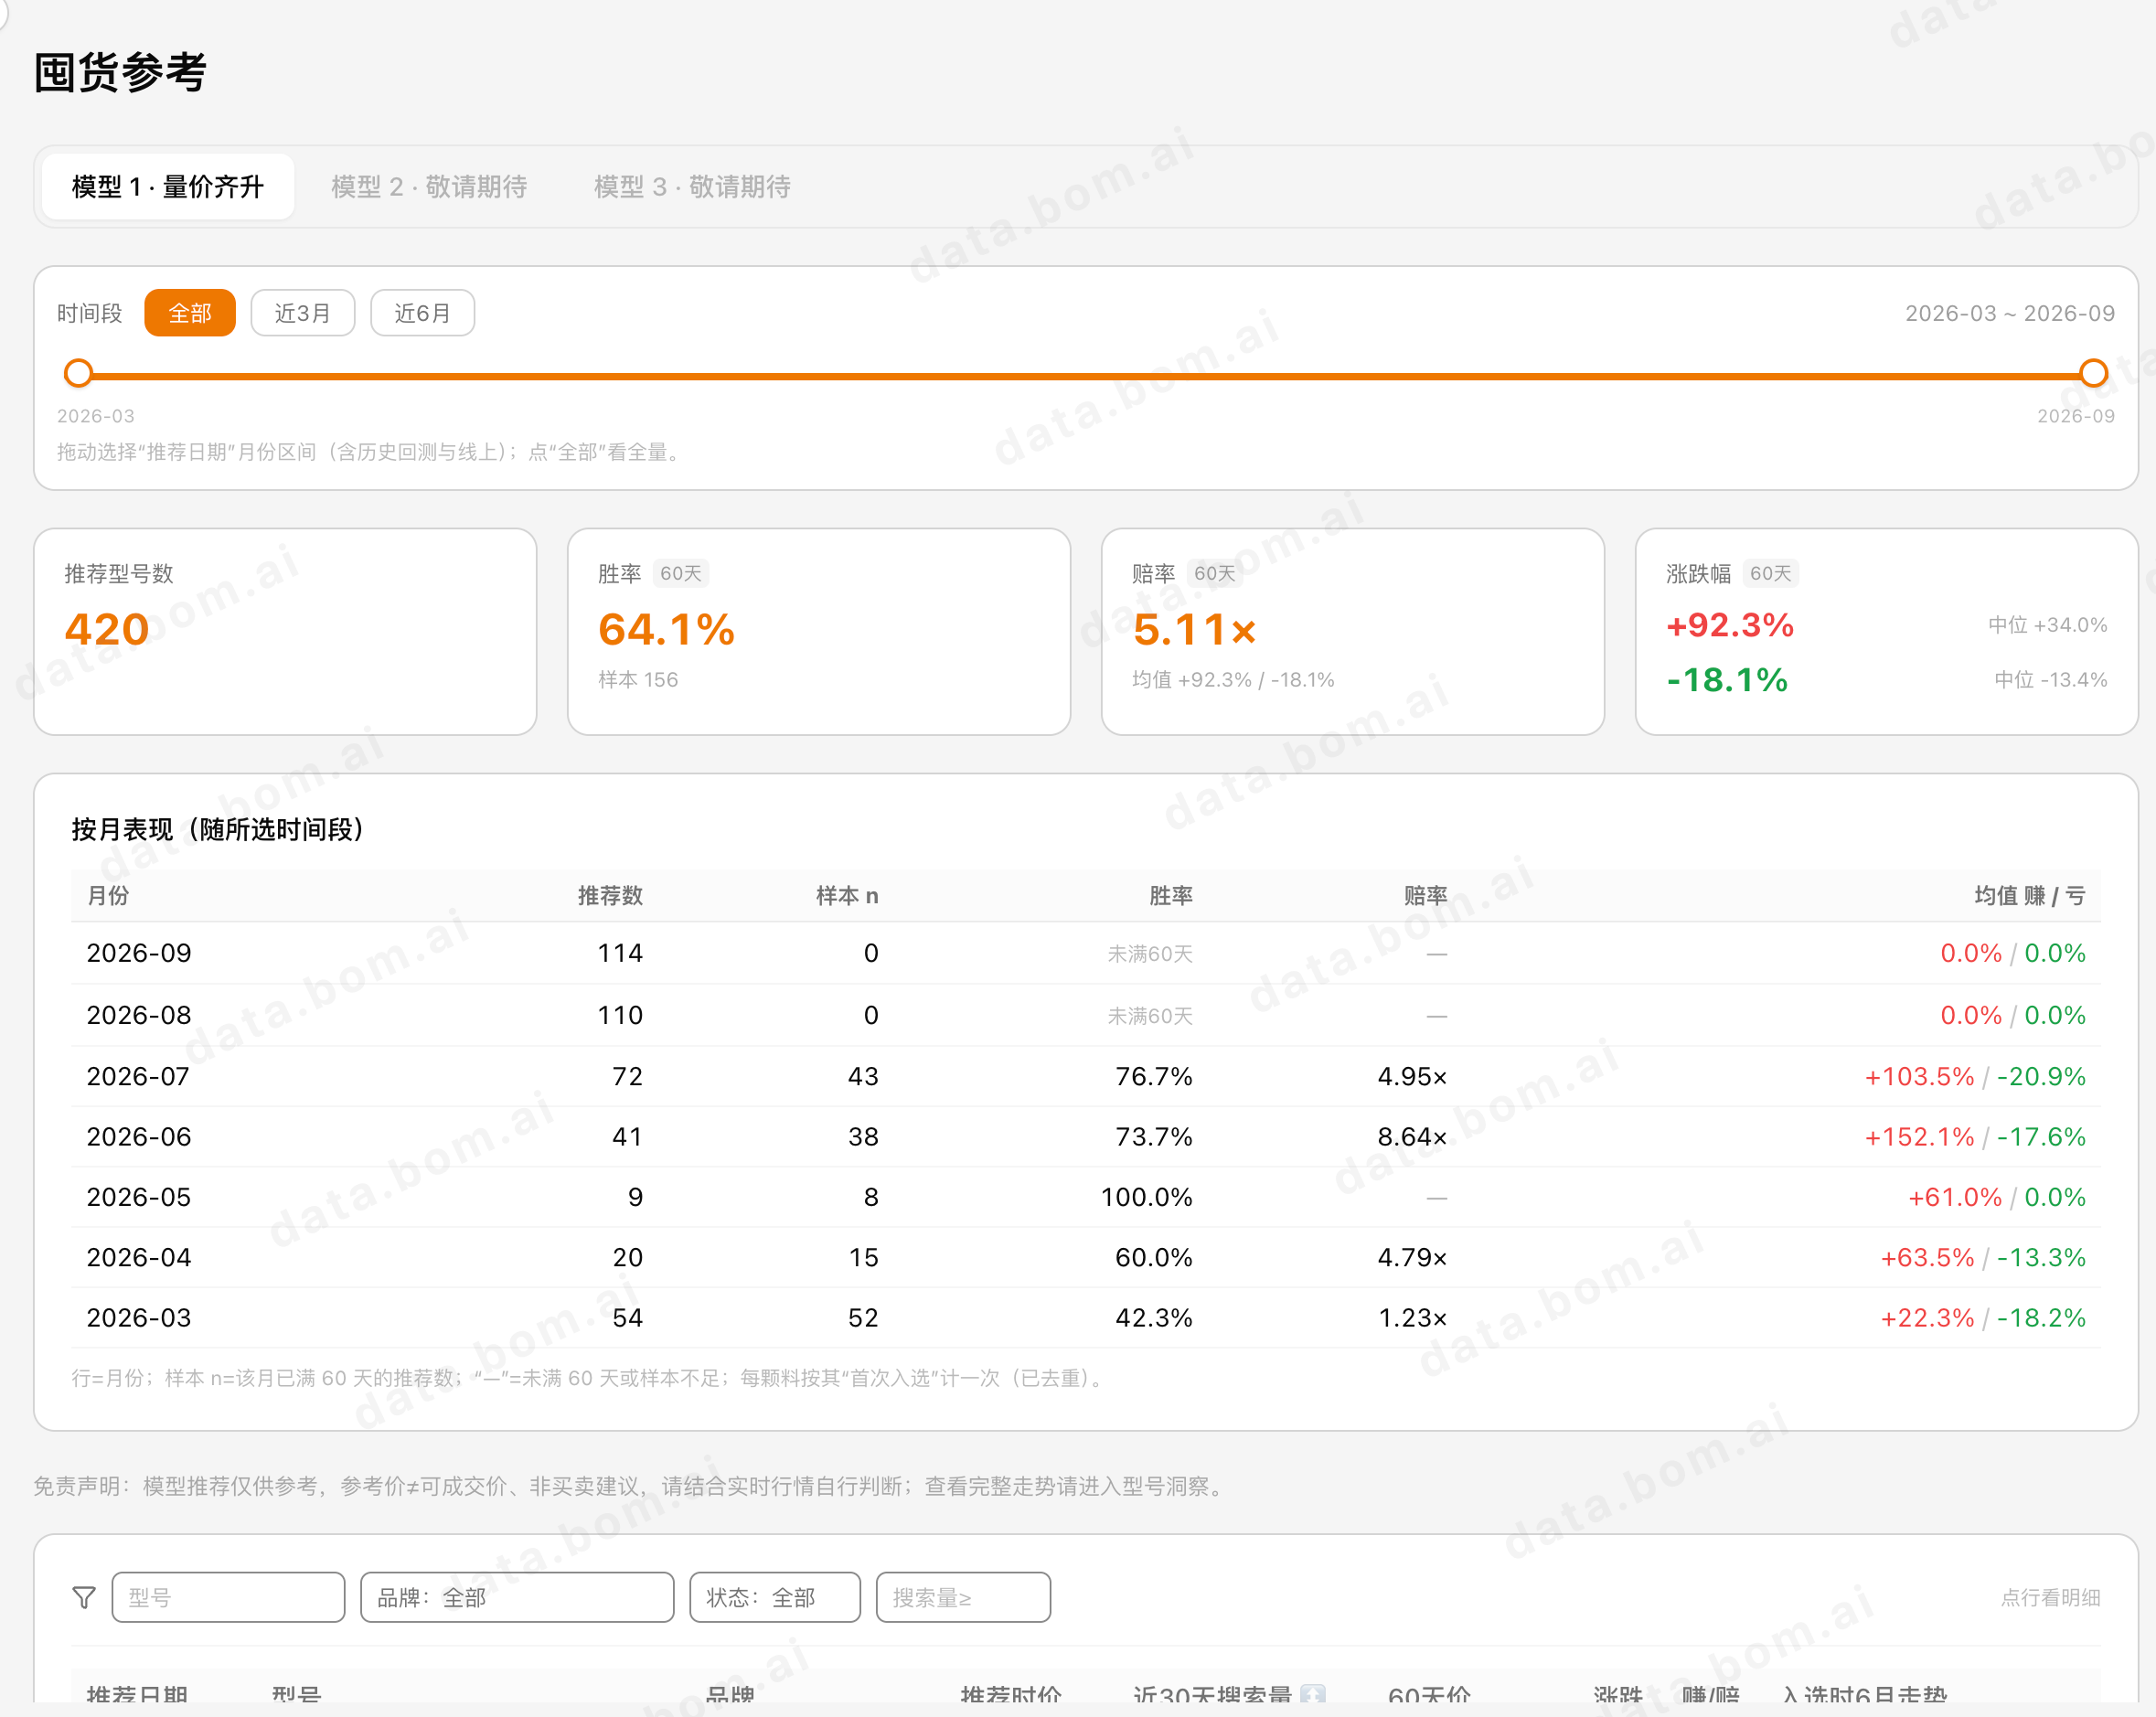
Task: Click the 420 recommended models count
Action: (x=107, y=629)
